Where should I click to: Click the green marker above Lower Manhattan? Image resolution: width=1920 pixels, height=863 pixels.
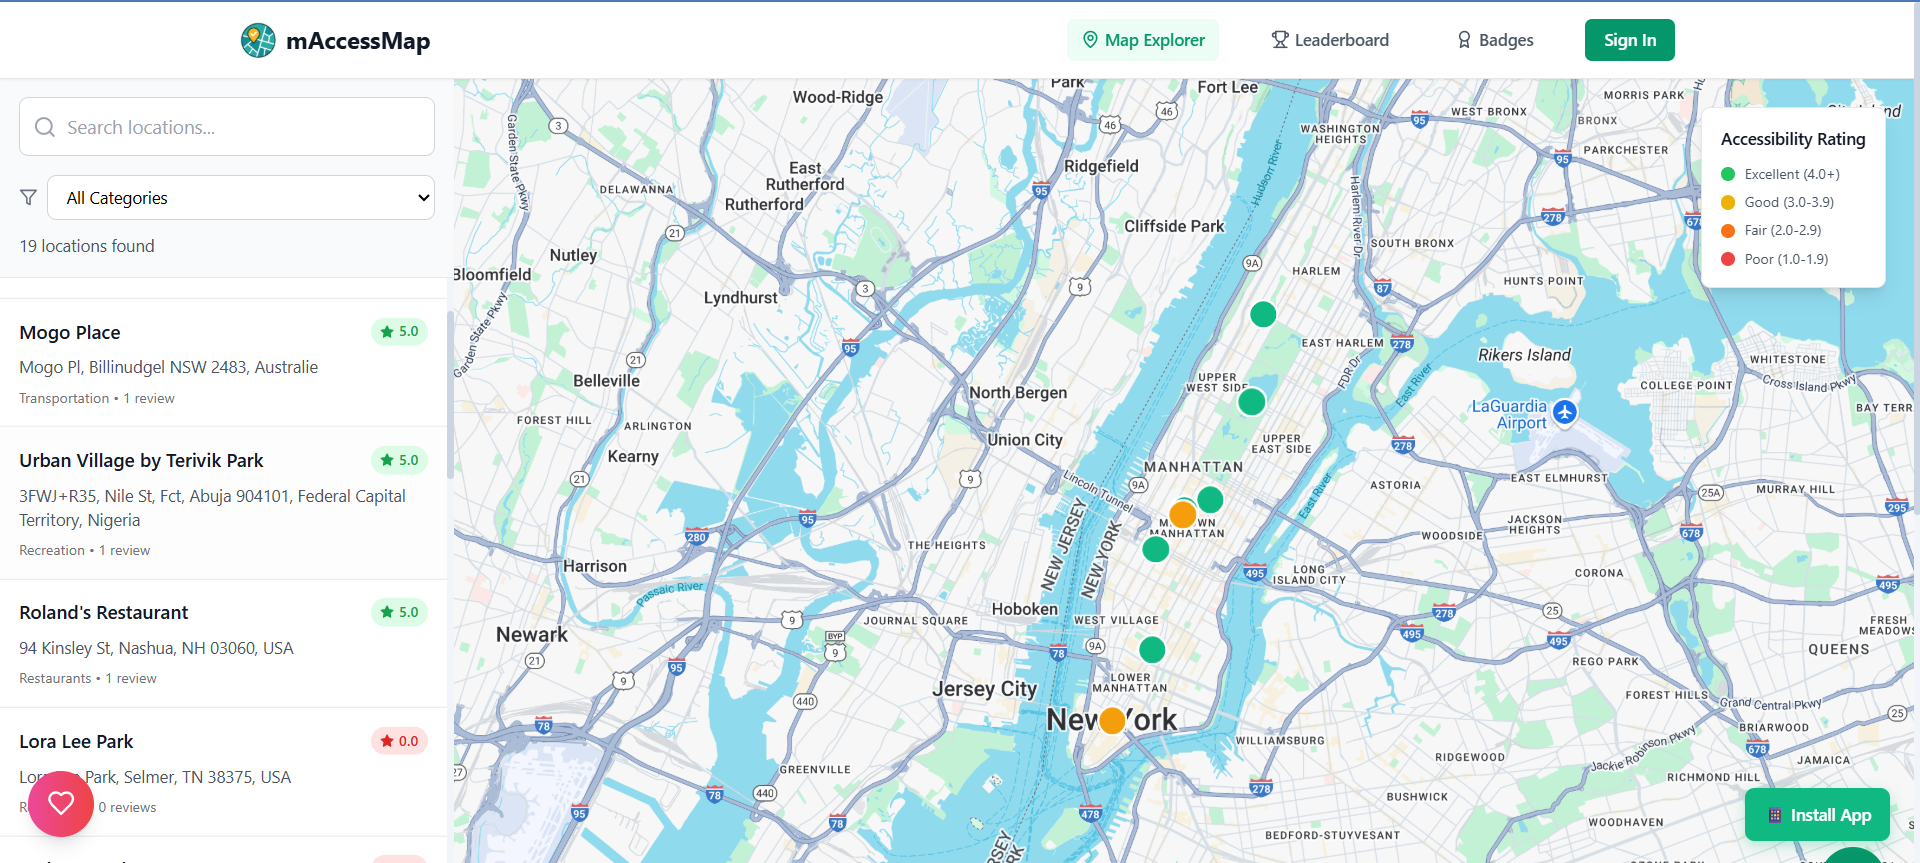[x=1152, y=650]
